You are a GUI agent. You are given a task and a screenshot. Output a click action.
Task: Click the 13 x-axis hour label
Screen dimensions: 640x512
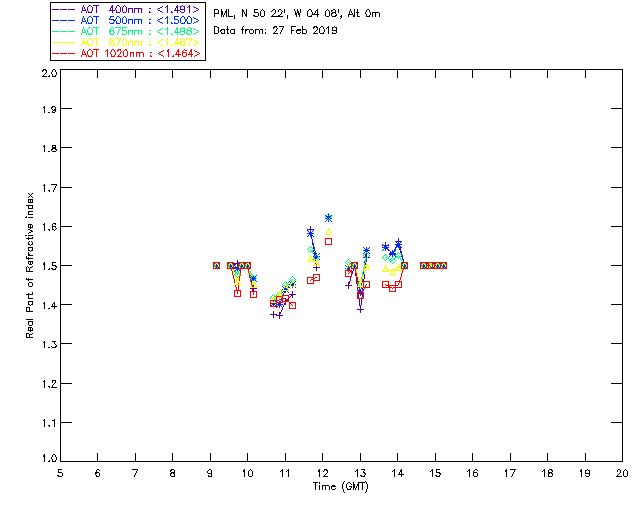[360, 473]
